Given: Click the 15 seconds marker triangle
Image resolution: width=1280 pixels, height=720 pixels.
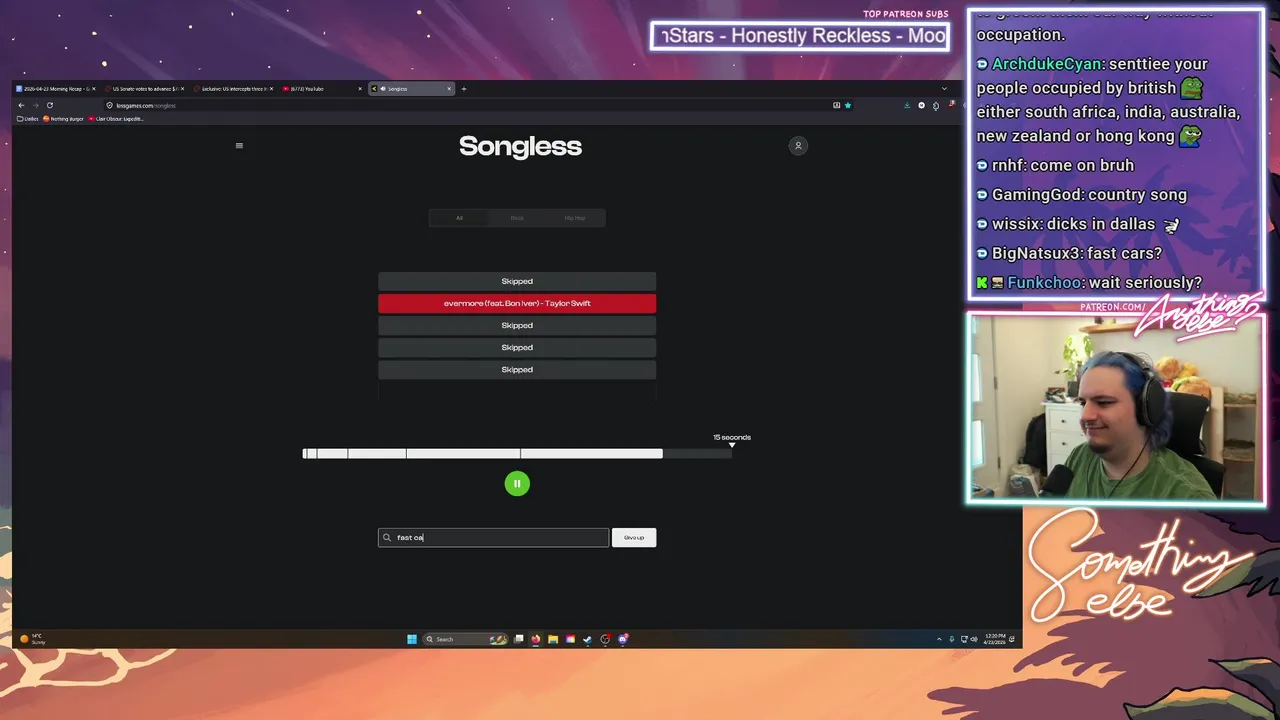Looking at the screenshot, I should click(x=732, y=445).
